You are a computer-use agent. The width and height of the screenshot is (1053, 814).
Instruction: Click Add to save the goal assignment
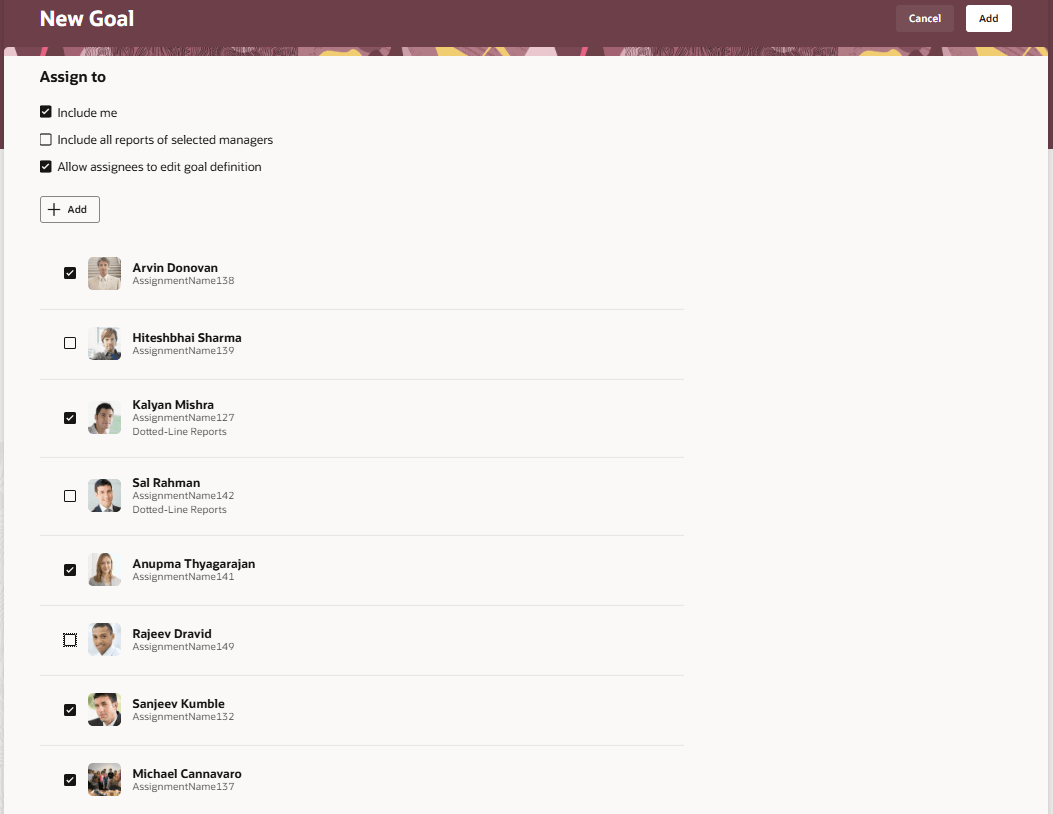click(988, 18)
